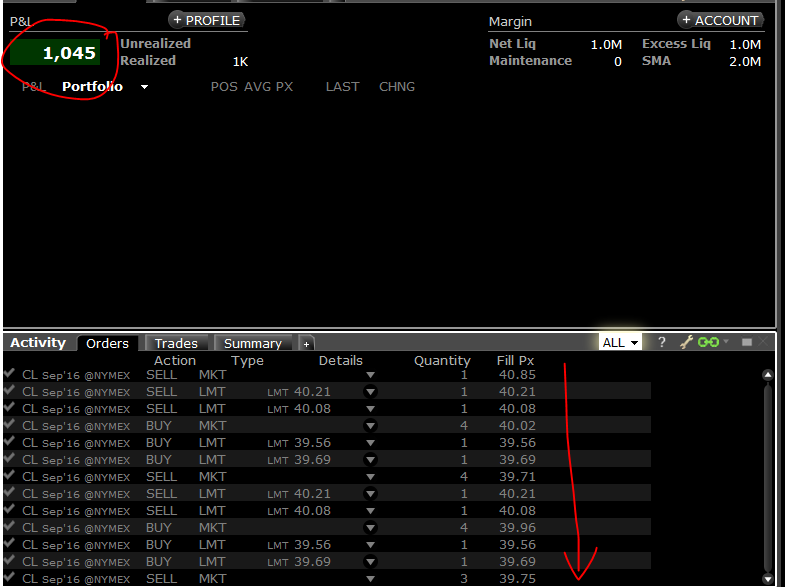Image resolution: width=785 pixels, height=587 pixels.
Task: Click the + PROFILE button
Action: 207,21
